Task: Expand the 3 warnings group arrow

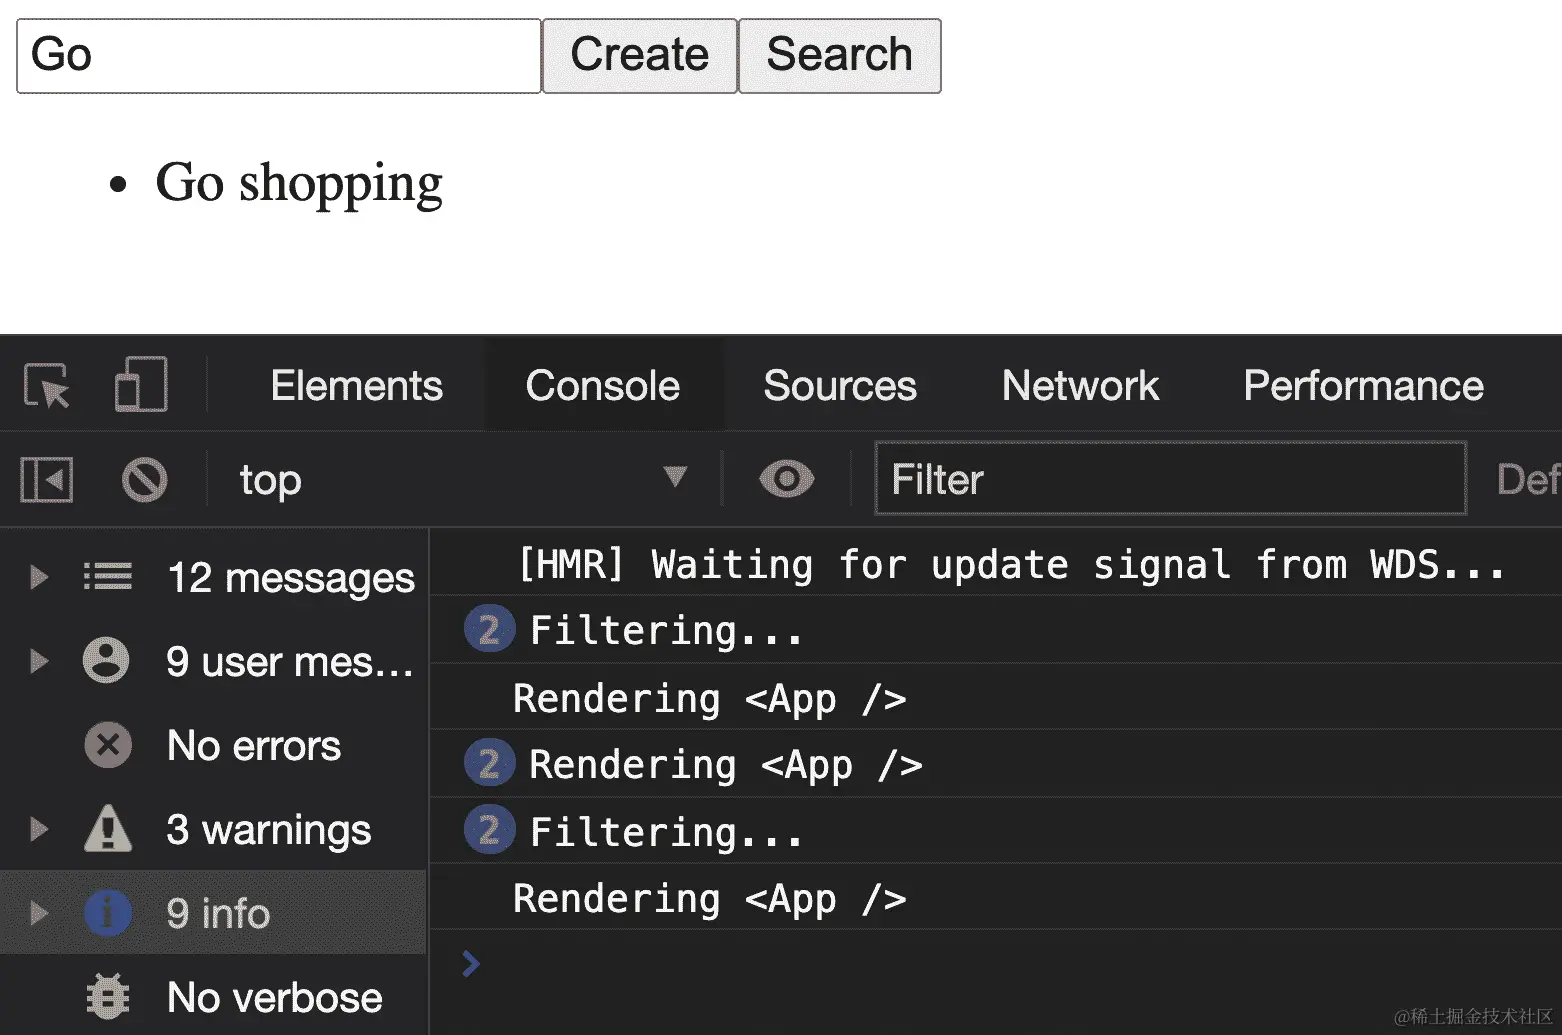Action: [x=39, y=829]
